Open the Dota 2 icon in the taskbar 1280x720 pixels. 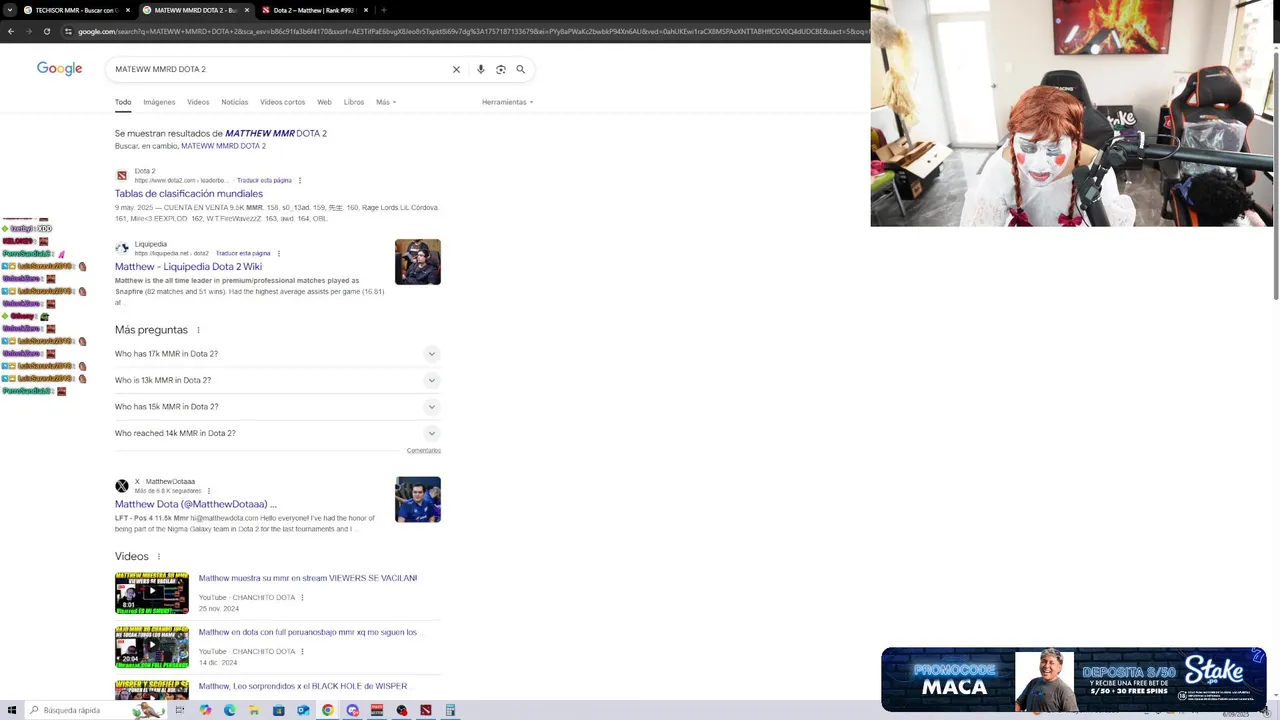pos(426,710)
